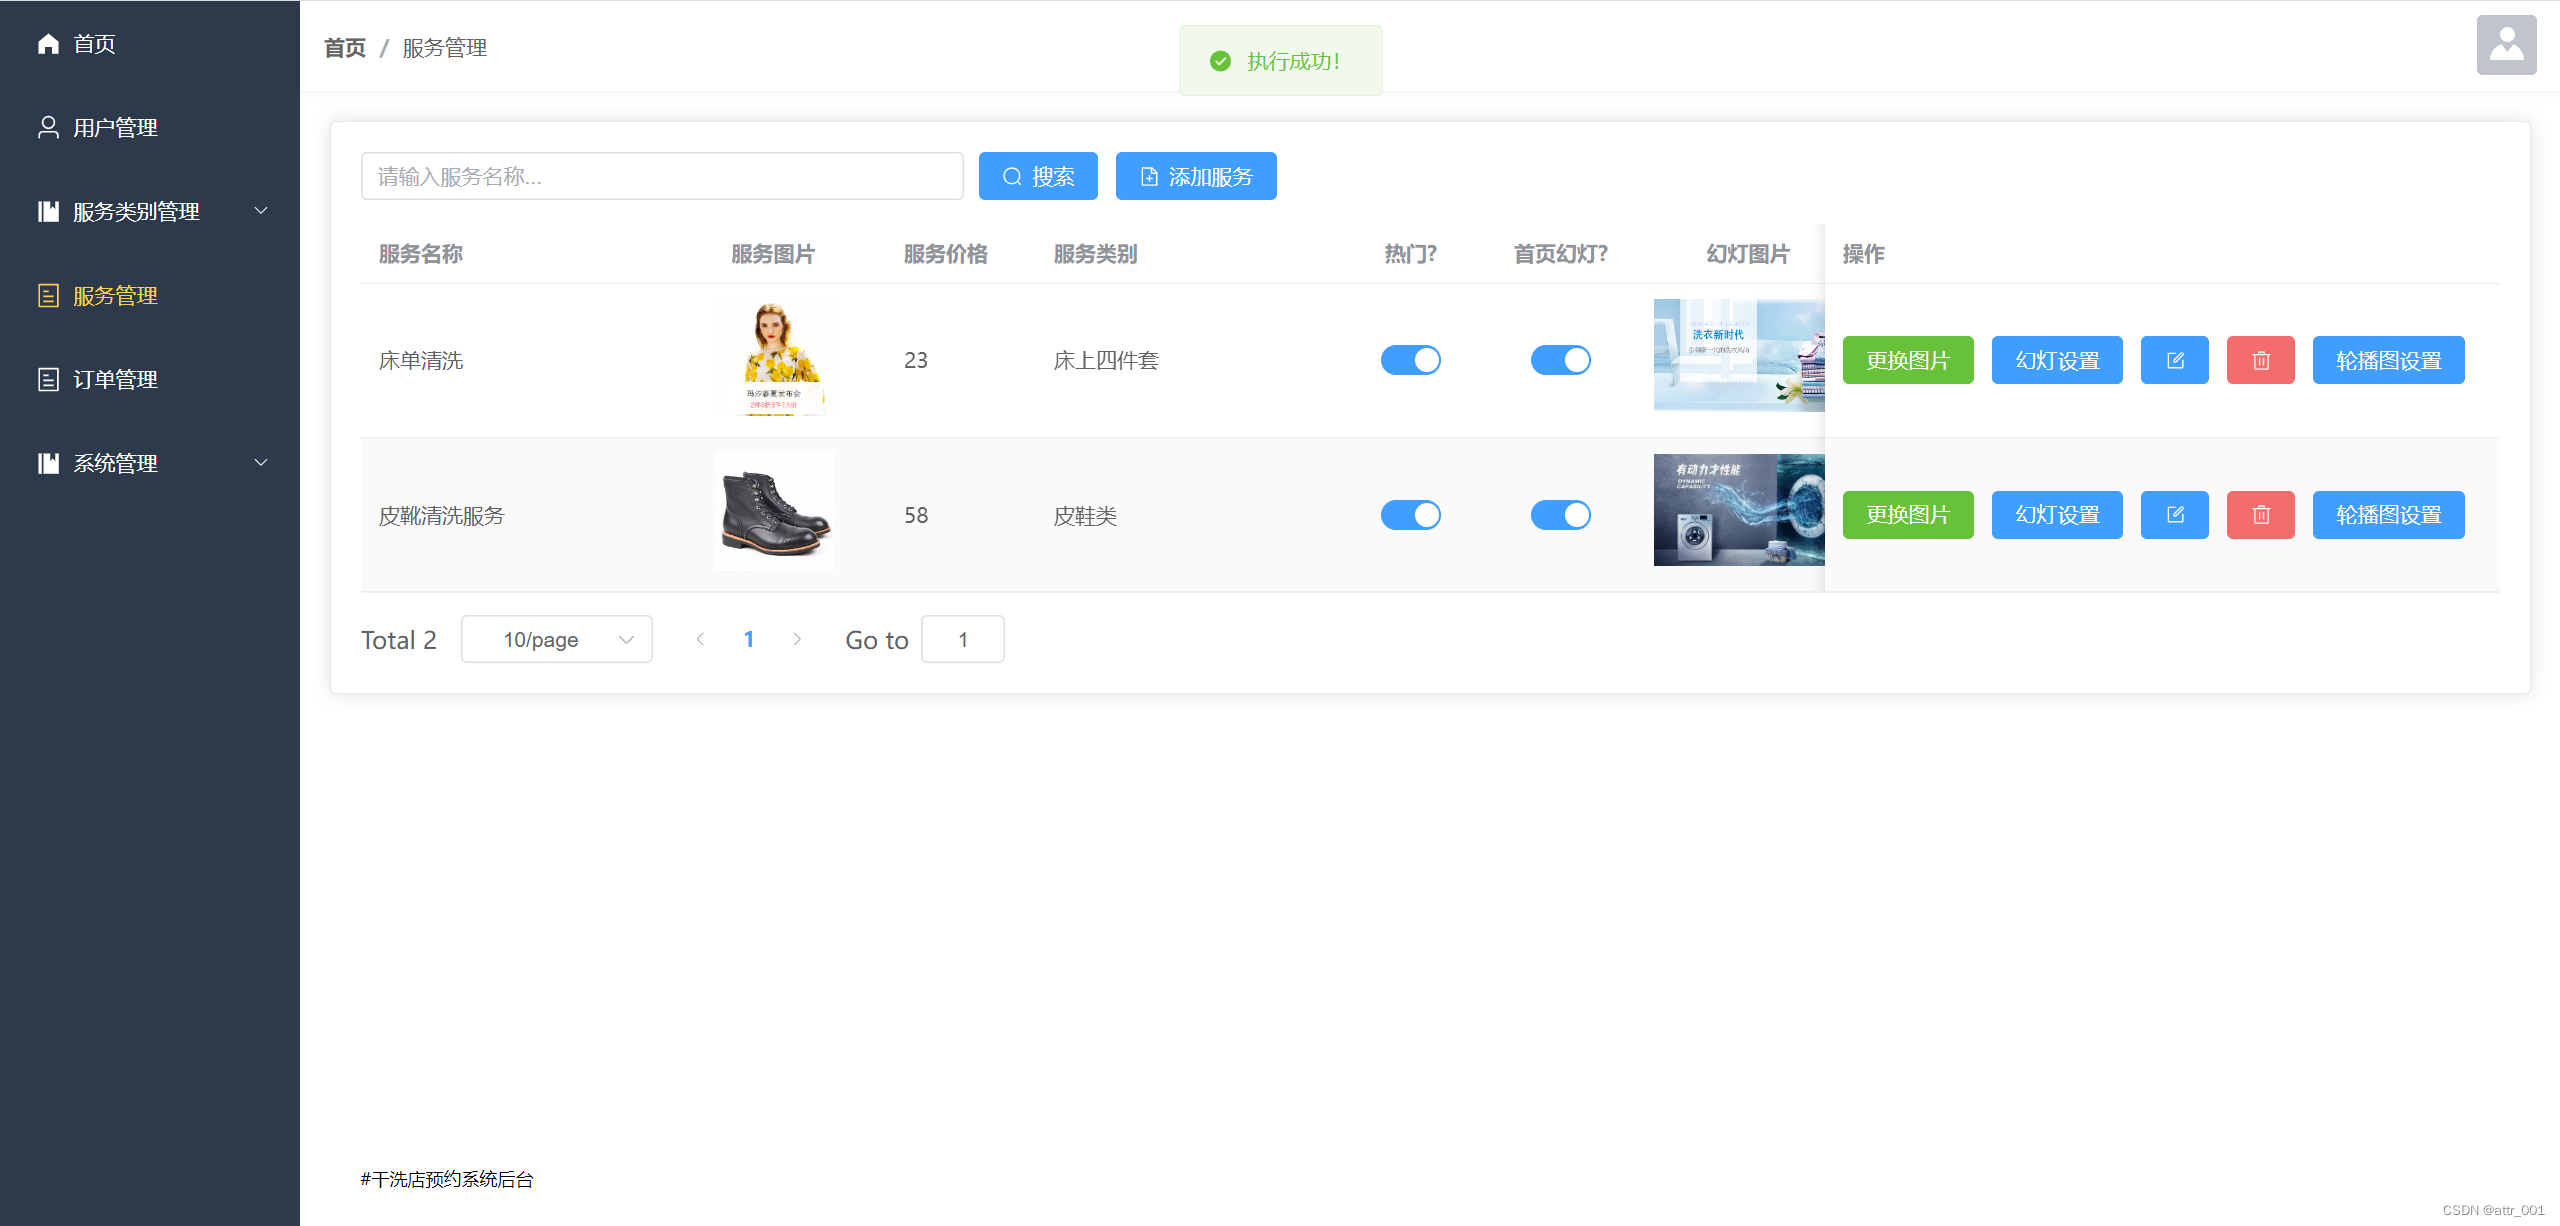
Task: Turn off 首页幻灯 toggle for 皮靴清洗服务
Action: [x=1560, y=514]
